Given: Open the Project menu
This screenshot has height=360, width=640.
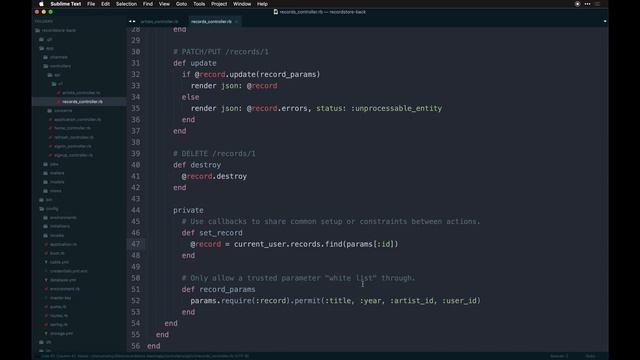Looking at the screenshot, I should click(x=219, y=4).
